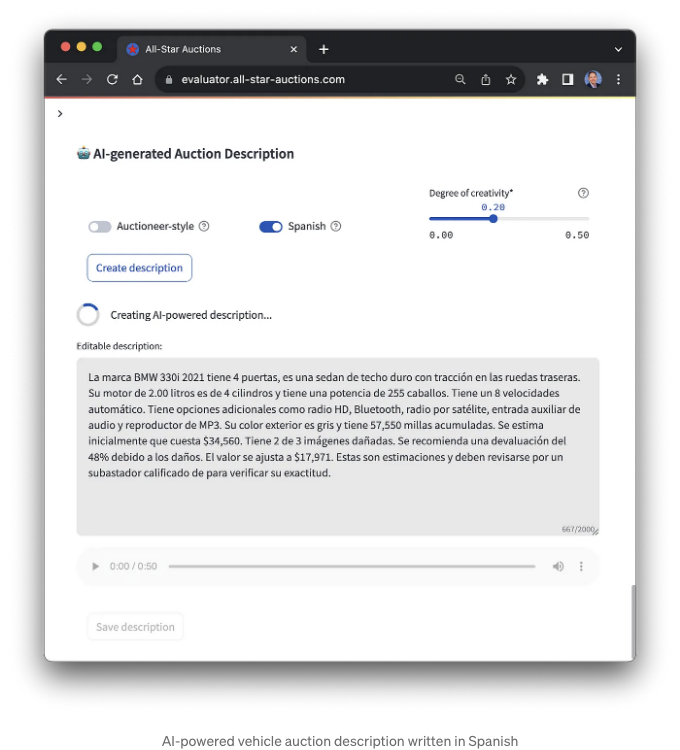Show help for the Spanish option
Viewport: 680px width, 750px height.
(x=336, y=226)
